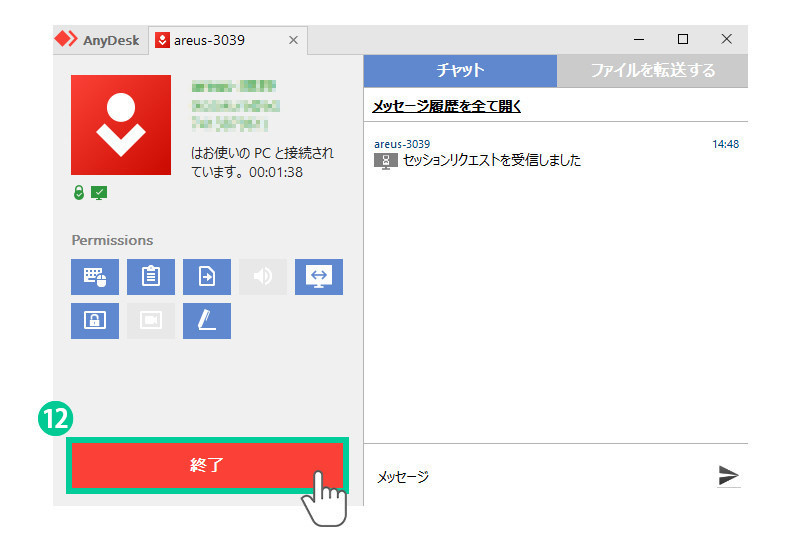
Task: Toggle keyboard and mouse control permission
Action: pos(95,277)
